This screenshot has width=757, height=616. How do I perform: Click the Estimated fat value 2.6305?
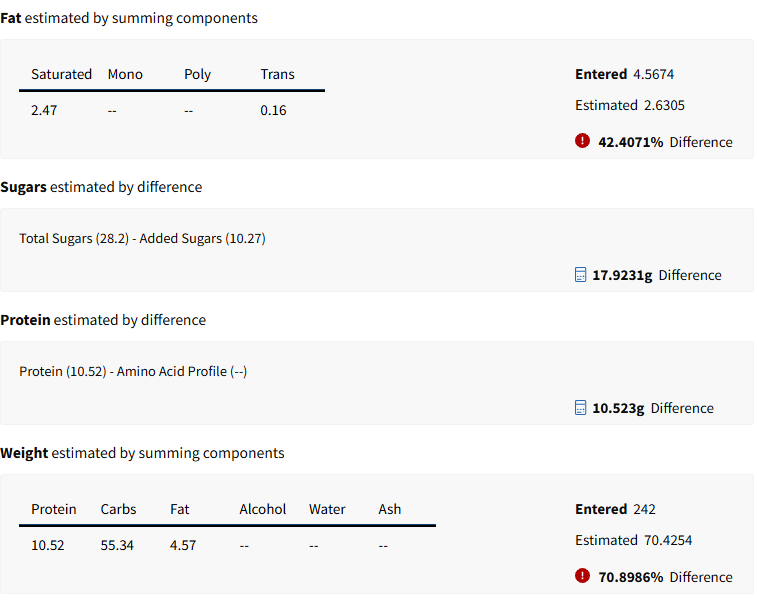coord(664,105)
